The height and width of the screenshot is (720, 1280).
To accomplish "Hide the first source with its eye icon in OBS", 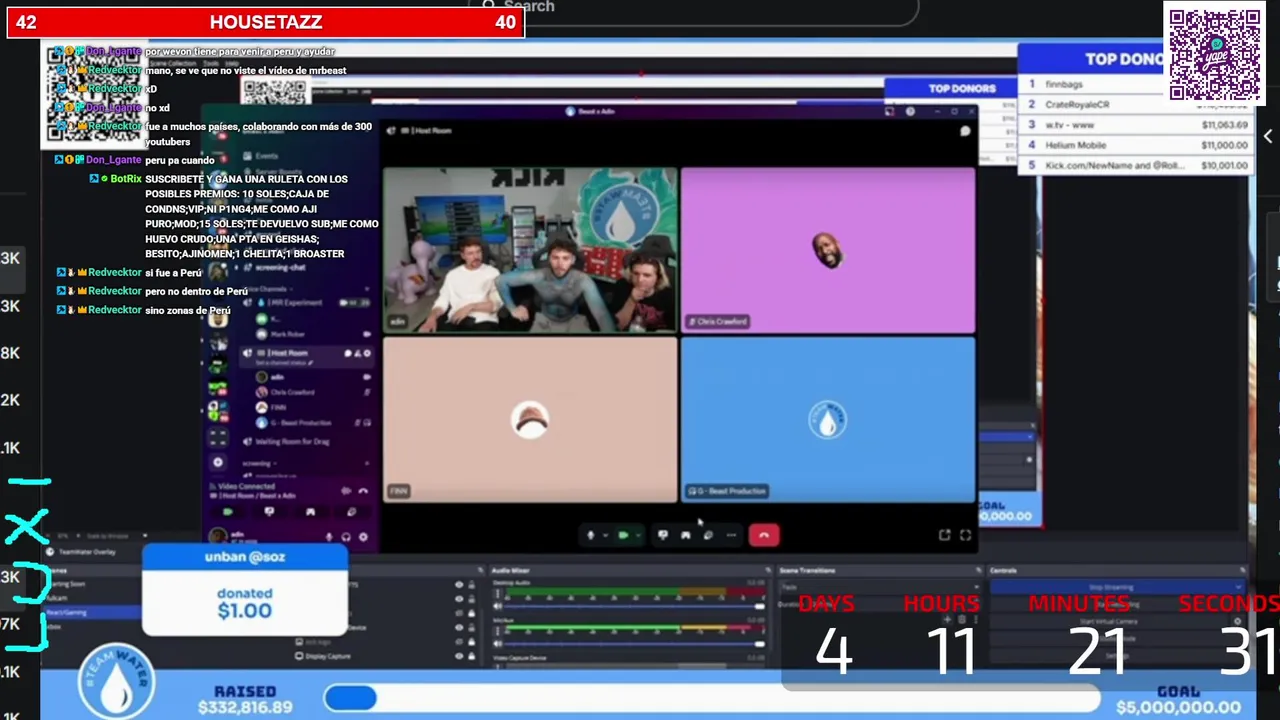I will coord(459,585).
